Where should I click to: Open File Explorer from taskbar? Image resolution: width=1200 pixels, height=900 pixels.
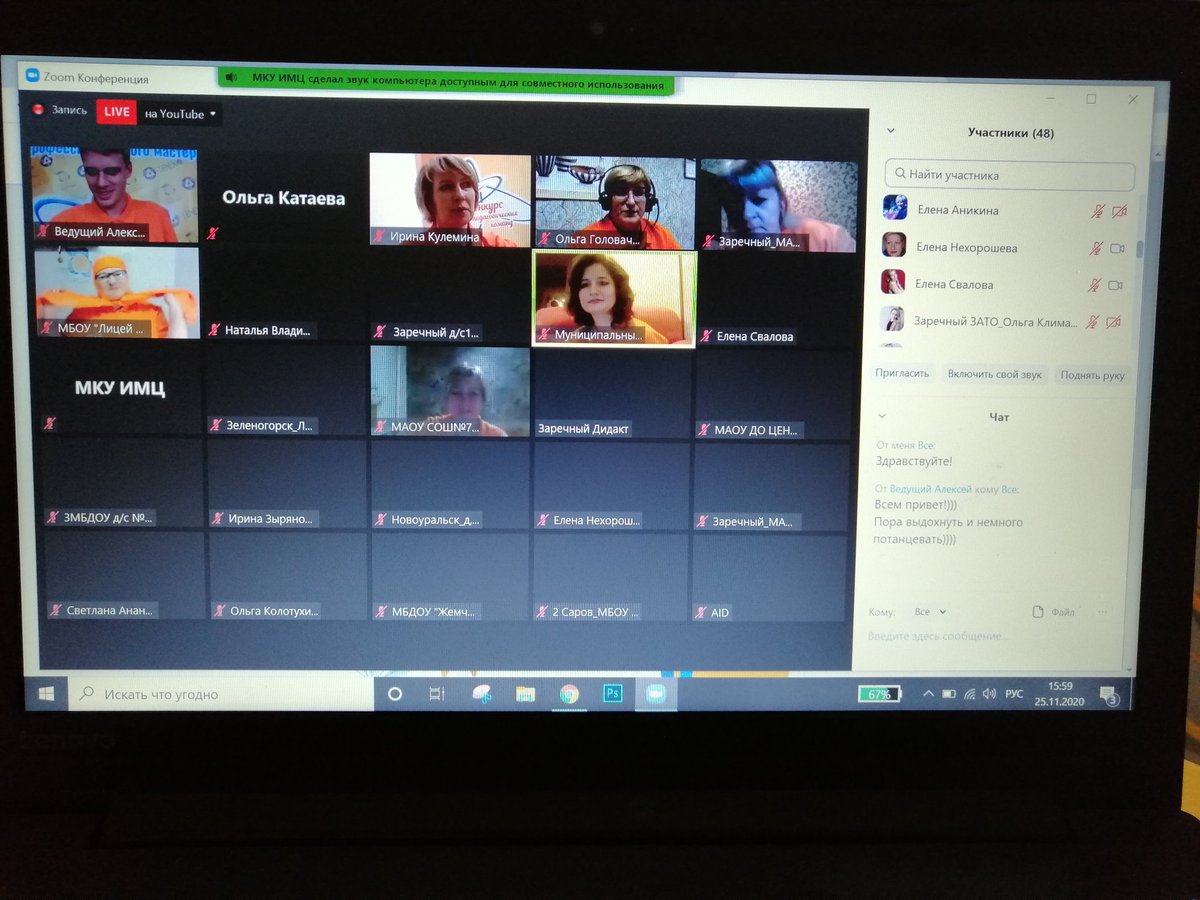point(525,693)
